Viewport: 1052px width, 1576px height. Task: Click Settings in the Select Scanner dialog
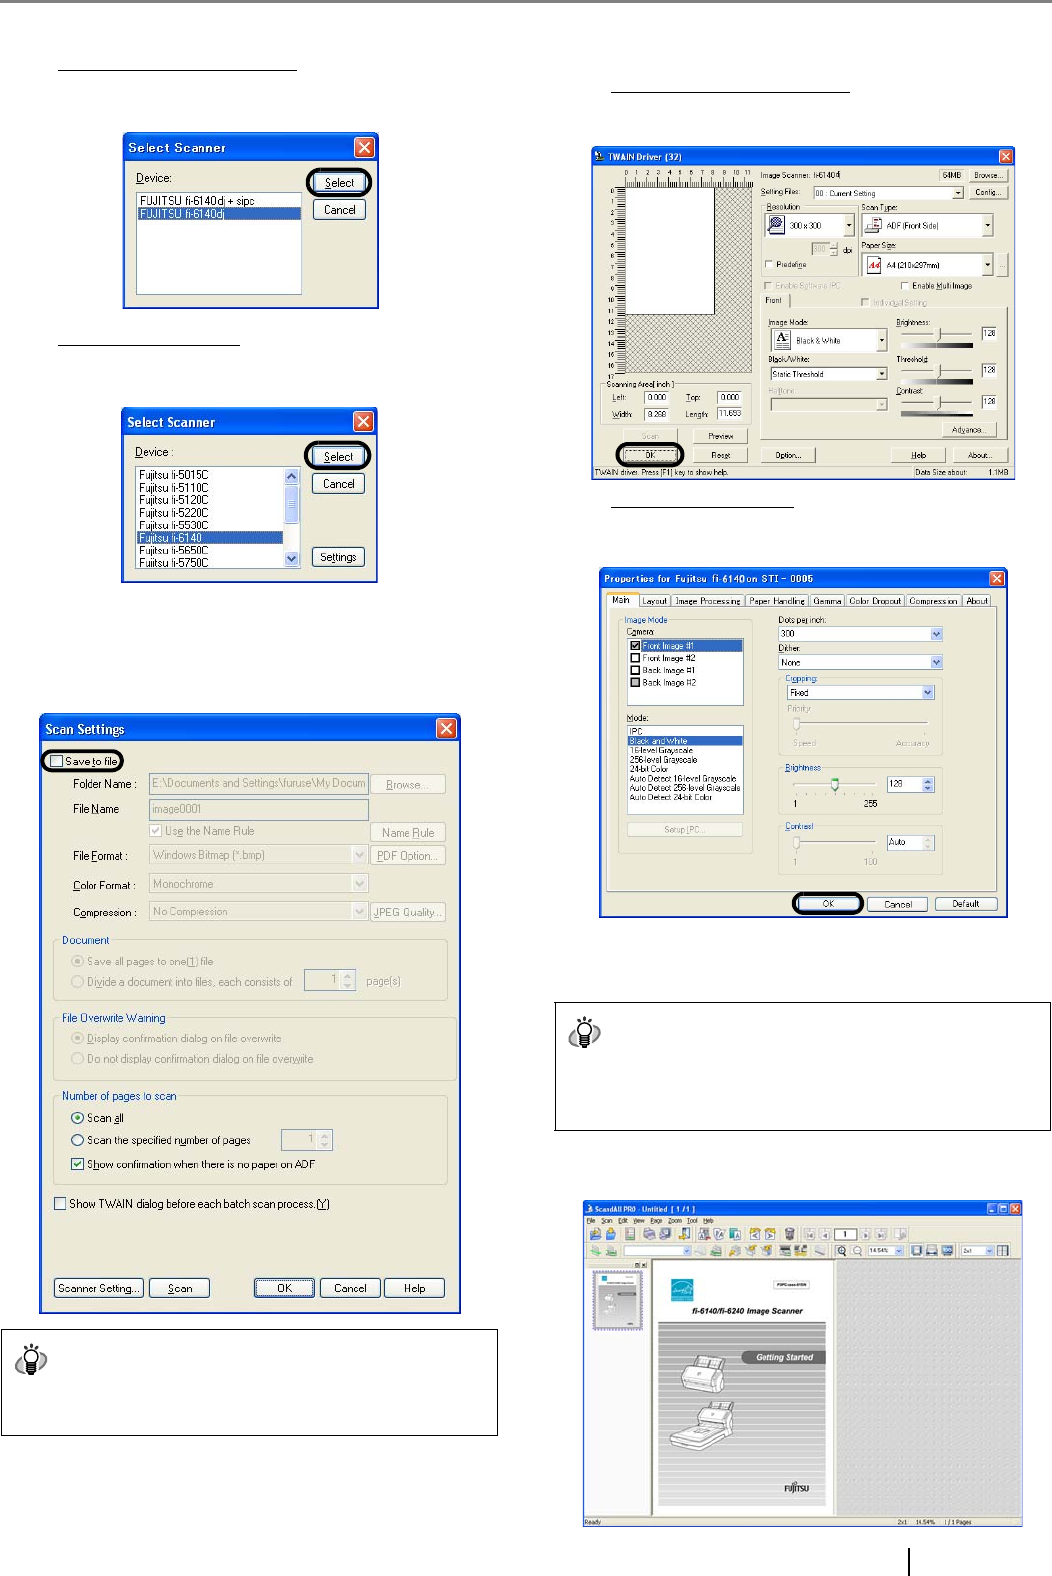pos(338,557)
